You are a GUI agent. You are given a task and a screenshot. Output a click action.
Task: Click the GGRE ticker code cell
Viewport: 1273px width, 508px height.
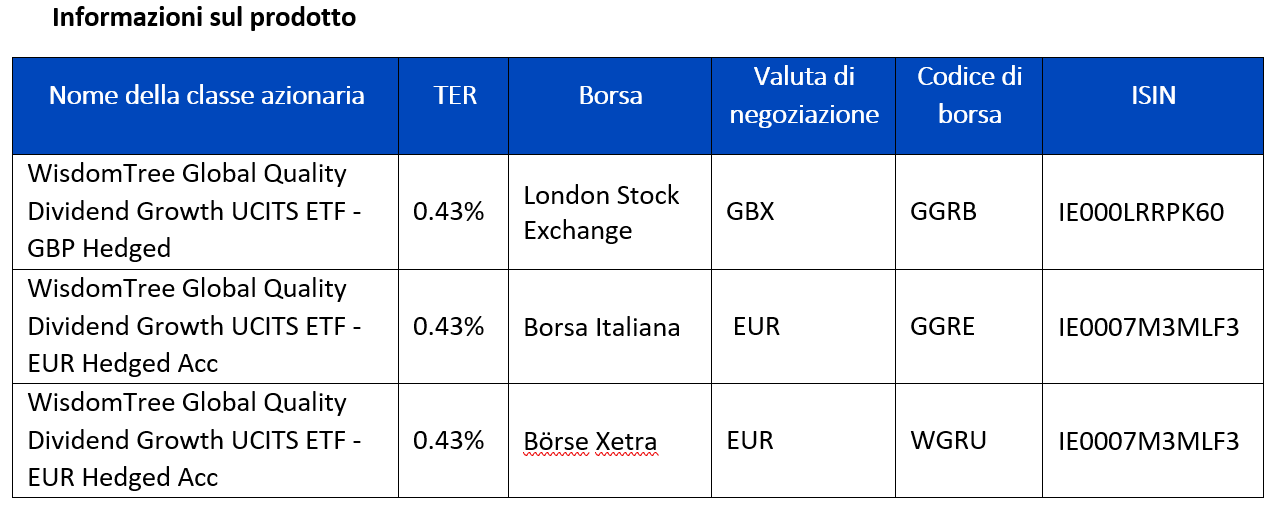tap(969, 326)
